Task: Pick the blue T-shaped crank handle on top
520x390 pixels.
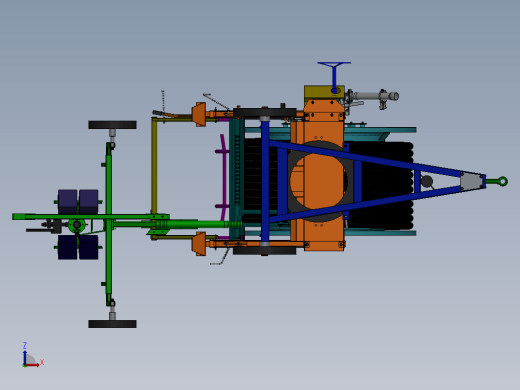Action: pos(334,76)
